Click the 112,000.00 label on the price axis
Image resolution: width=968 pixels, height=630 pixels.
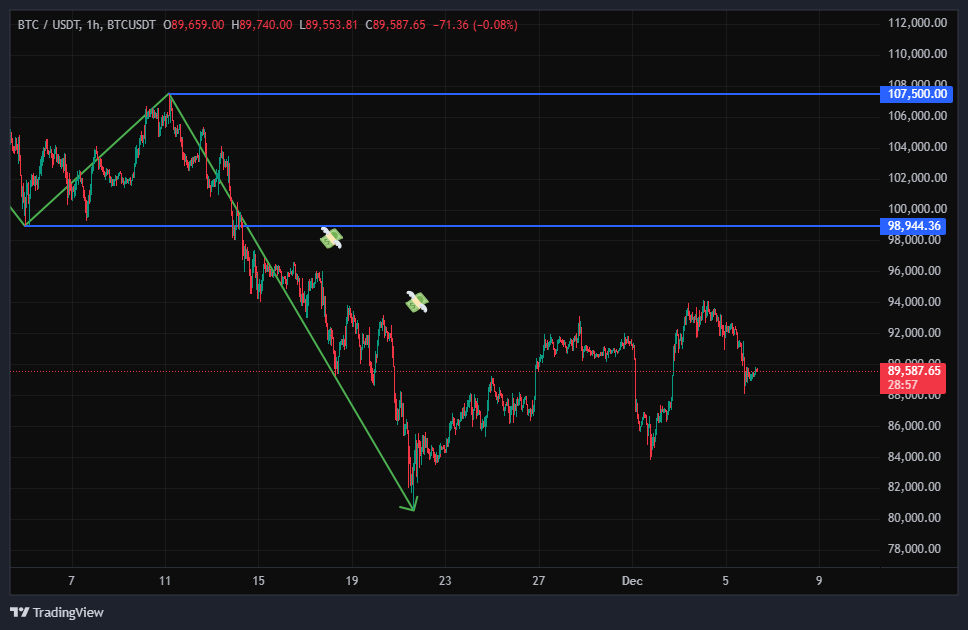point(917,23)
